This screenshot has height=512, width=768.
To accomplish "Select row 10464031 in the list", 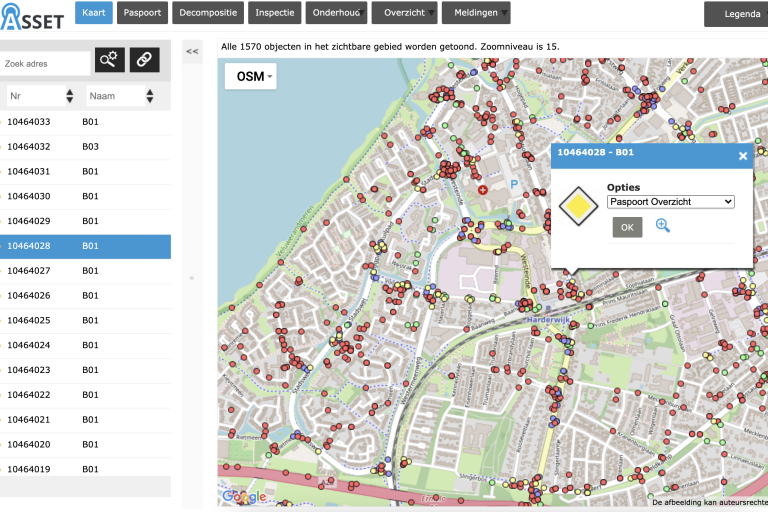I will [x=85, y=171].
